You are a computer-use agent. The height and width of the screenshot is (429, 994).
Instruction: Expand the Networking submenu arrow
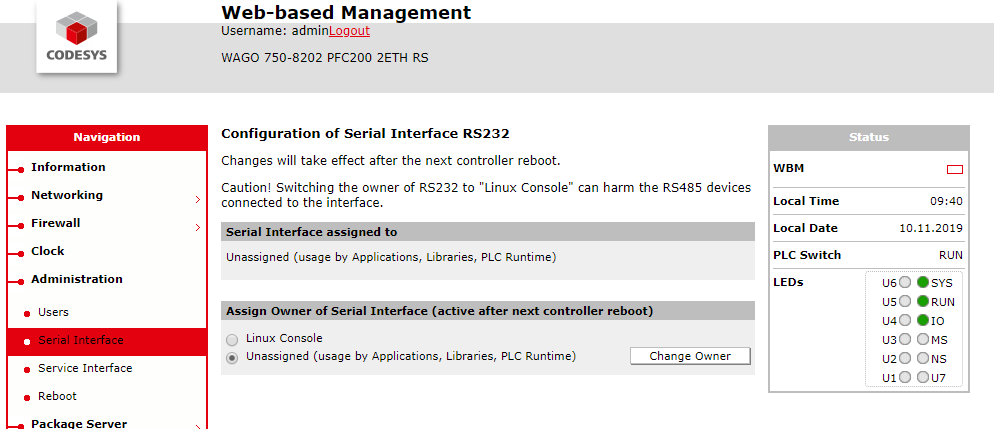(x=198, y=200)
